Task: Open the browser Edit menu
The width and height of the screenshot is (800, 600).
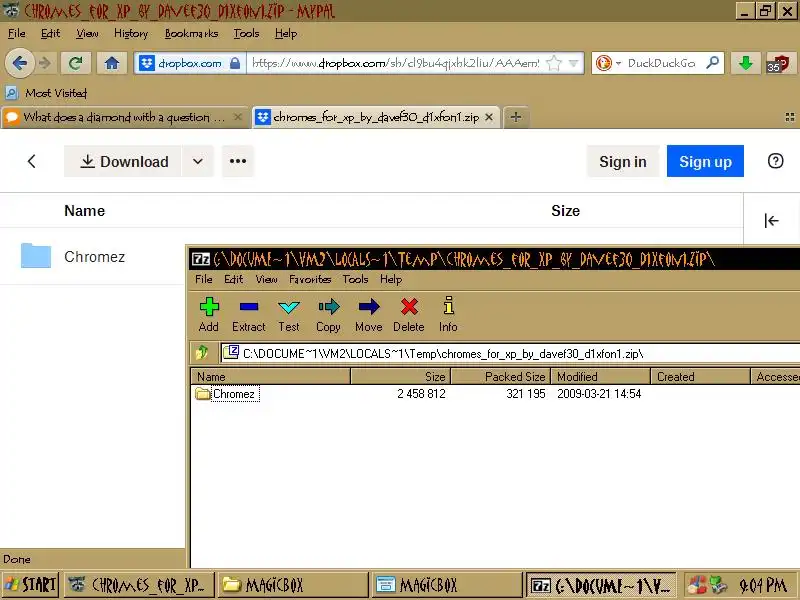Action: [x=50, y=34]
